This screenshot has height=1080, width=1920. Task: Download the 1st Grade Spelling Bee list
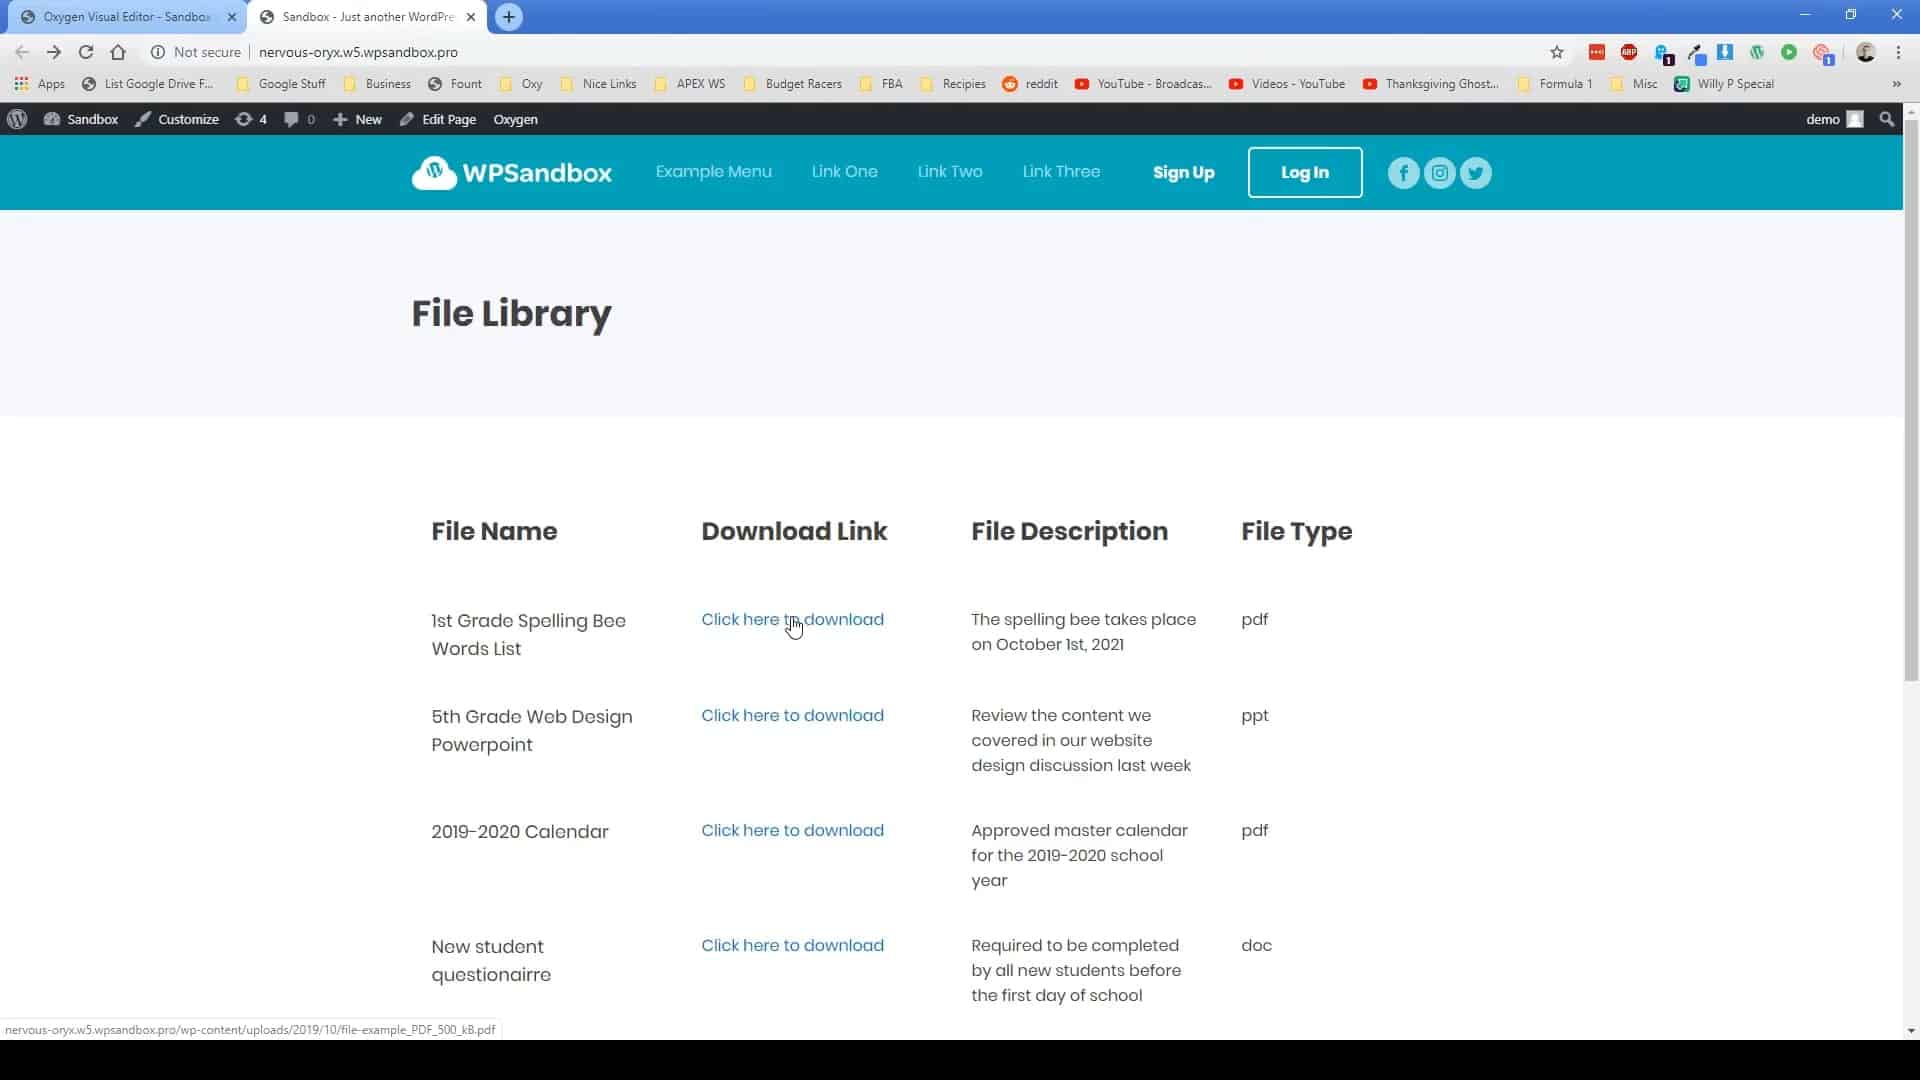point(792,620)
